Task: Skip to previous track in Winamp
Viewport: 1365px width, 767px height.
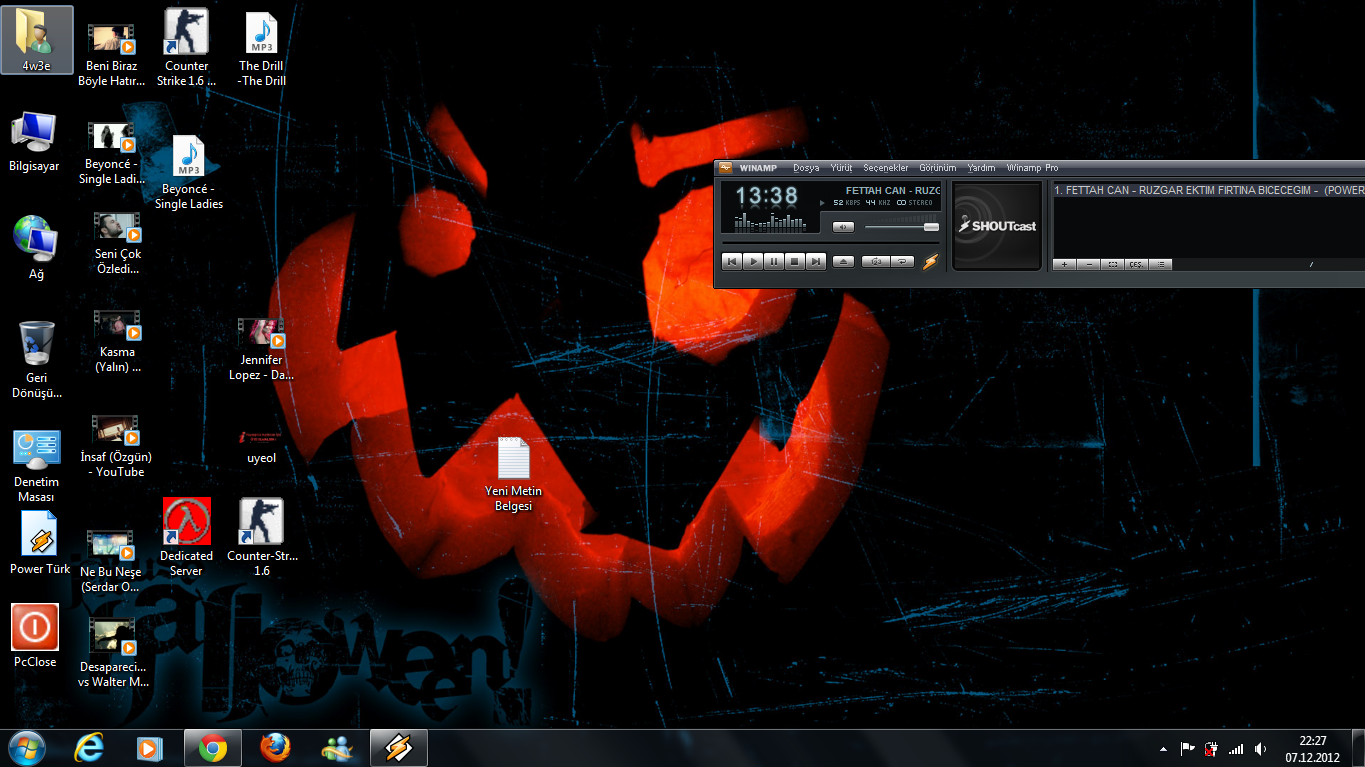Action: pyautogui.click(x=731, y=262)
